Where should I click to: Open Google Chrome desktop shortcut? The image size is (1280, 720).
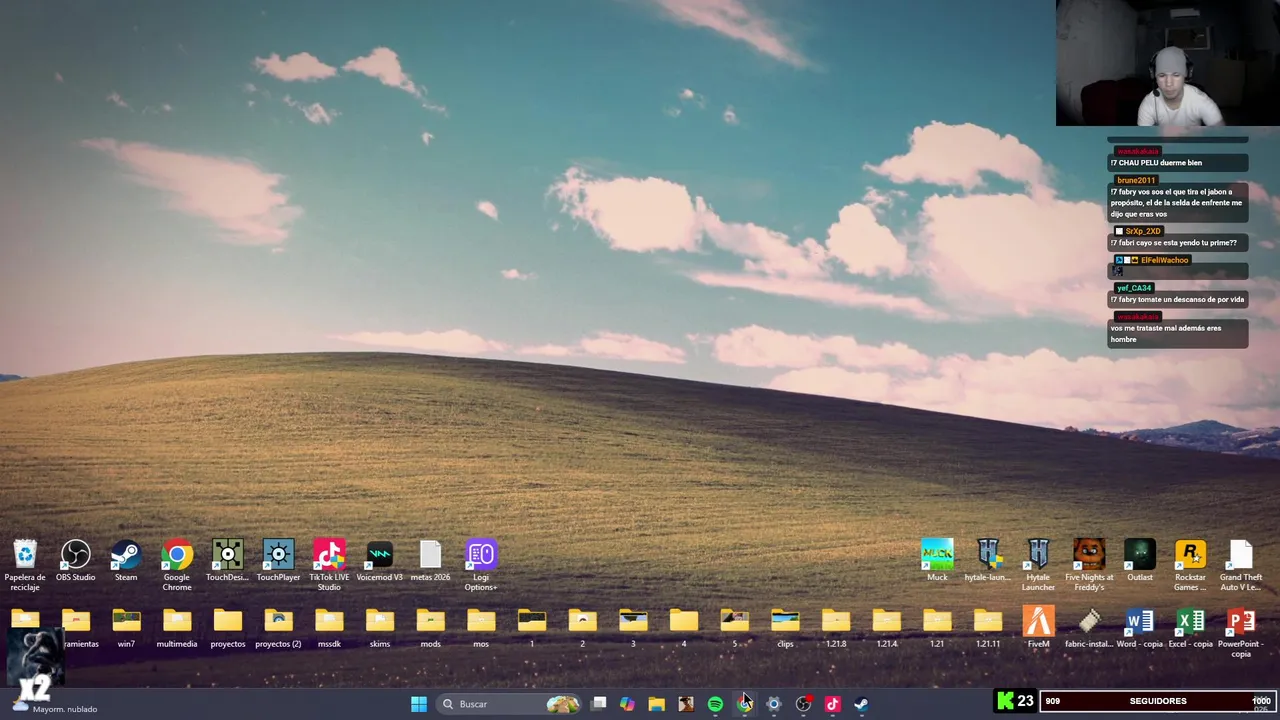(177, 565)
